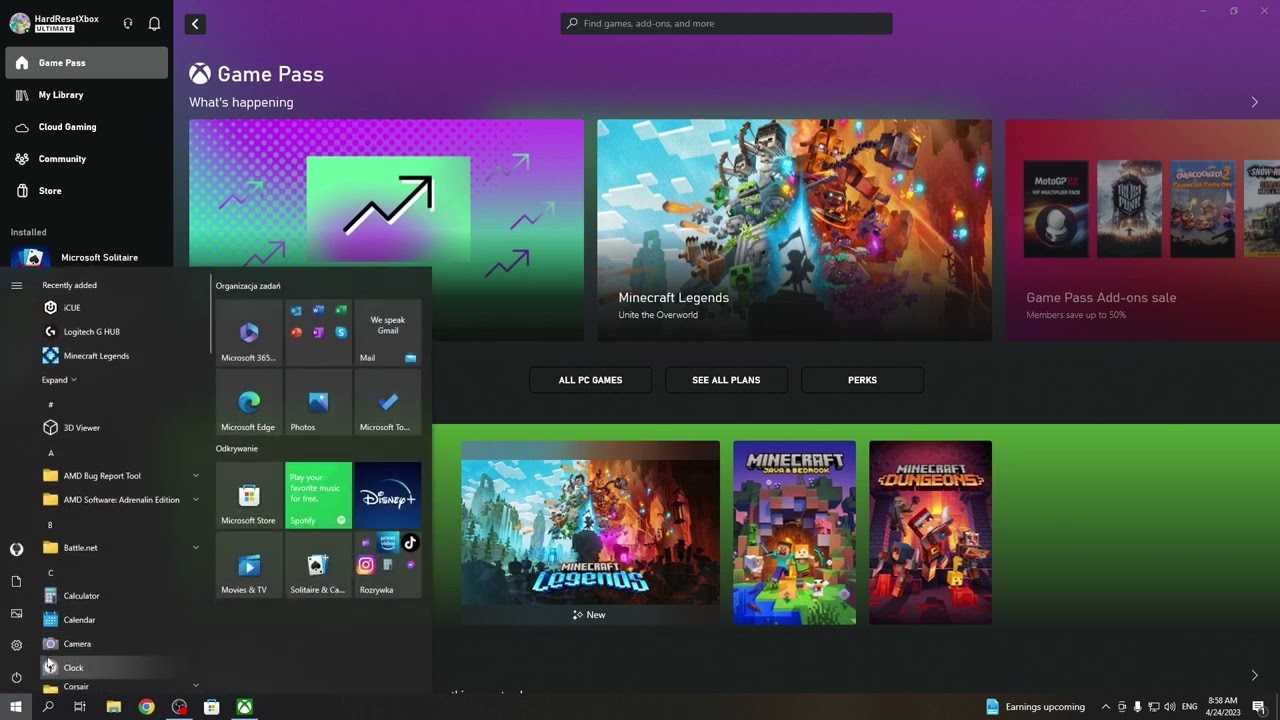Viewport: 1280px width, 720px height.
Task: Click Windows Start button on taskbar
Action: click(x=16, y=707)
